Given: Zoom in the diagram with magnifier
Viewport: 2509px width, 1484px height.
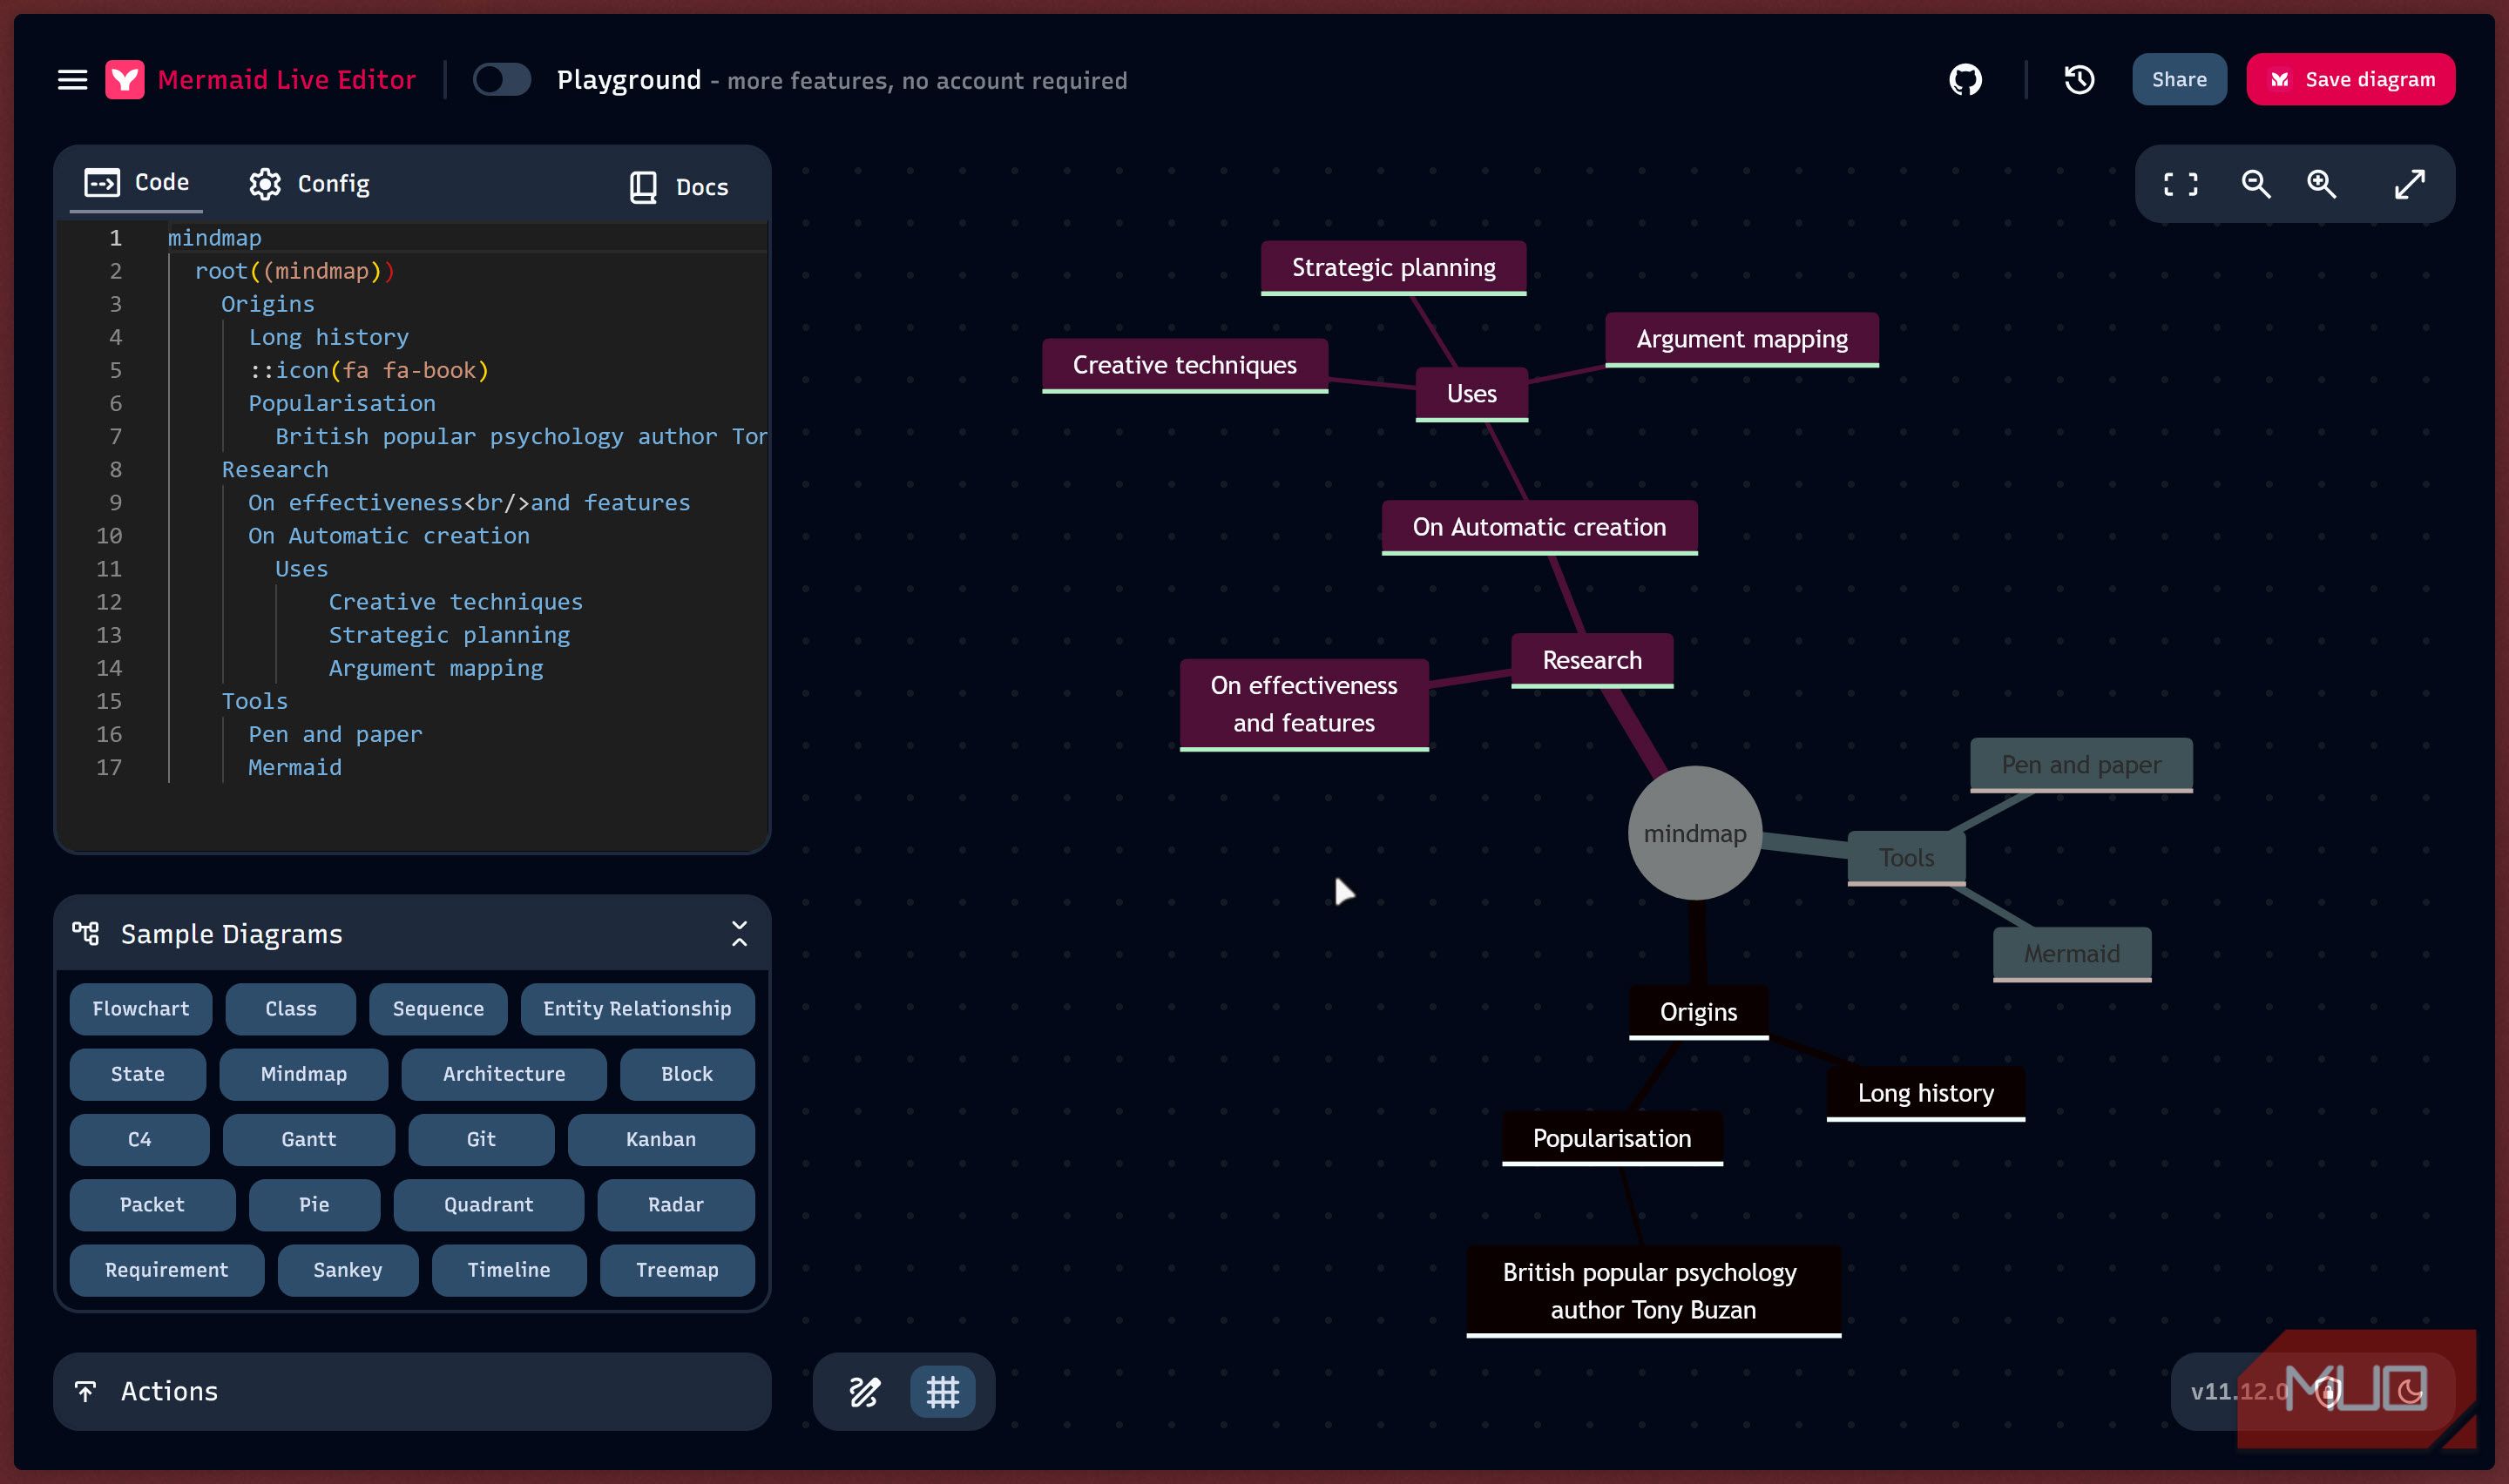Looking at the screenshot, I should tap(2321, 184).
